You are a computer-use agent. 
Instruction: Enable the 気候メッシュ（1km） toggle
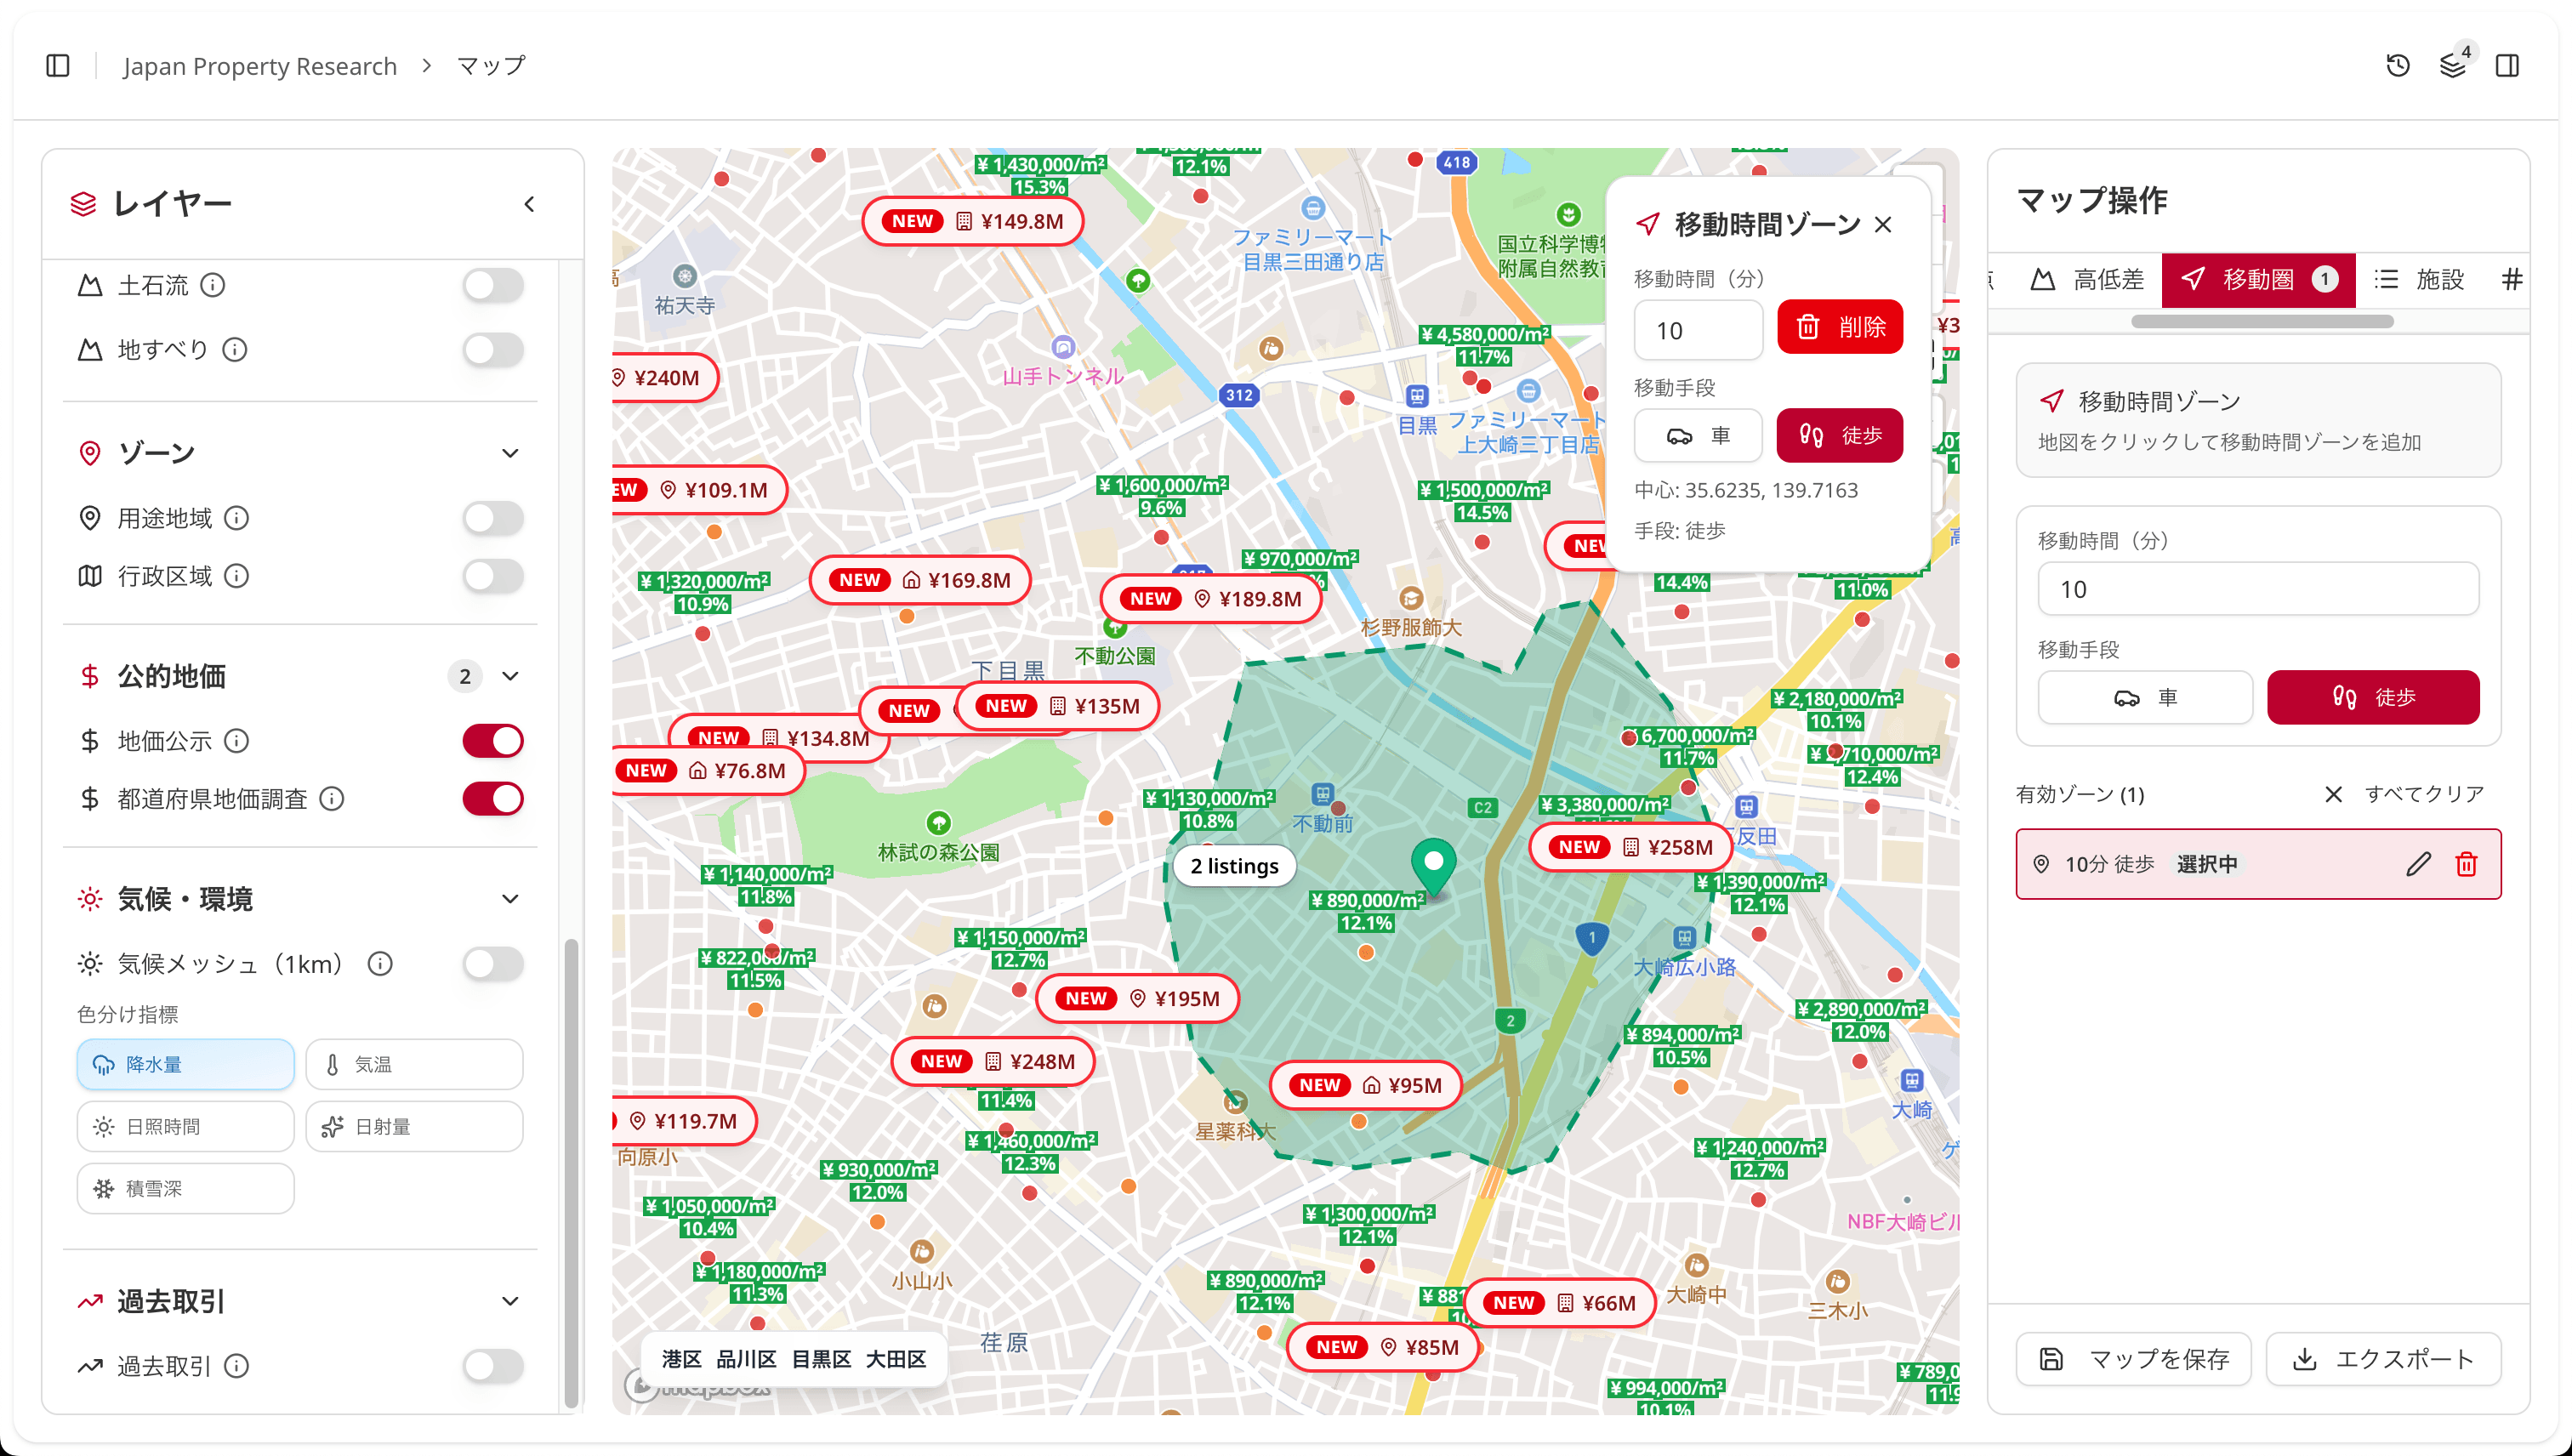493,964
